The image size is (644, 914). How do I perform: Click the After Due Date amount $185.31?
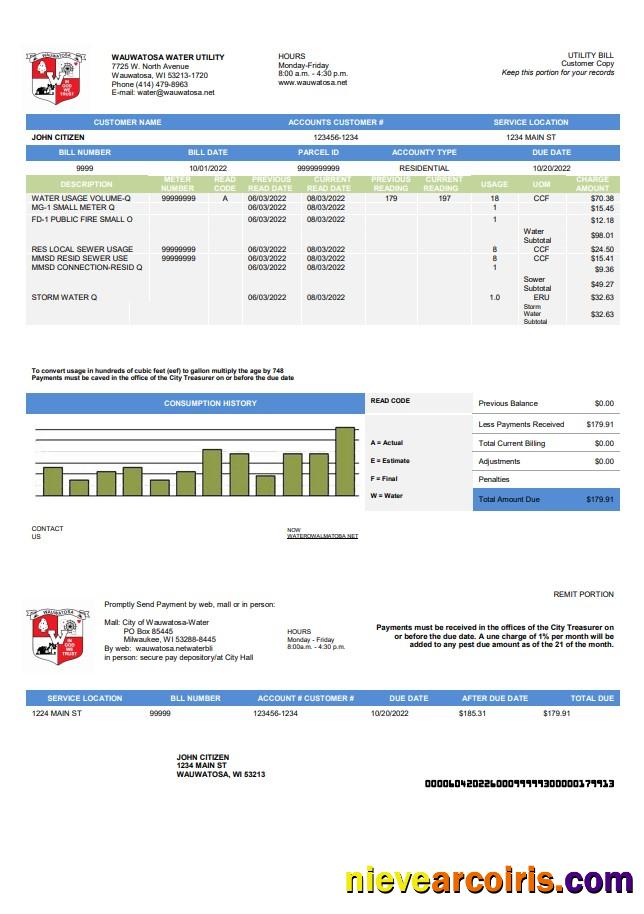472,714
